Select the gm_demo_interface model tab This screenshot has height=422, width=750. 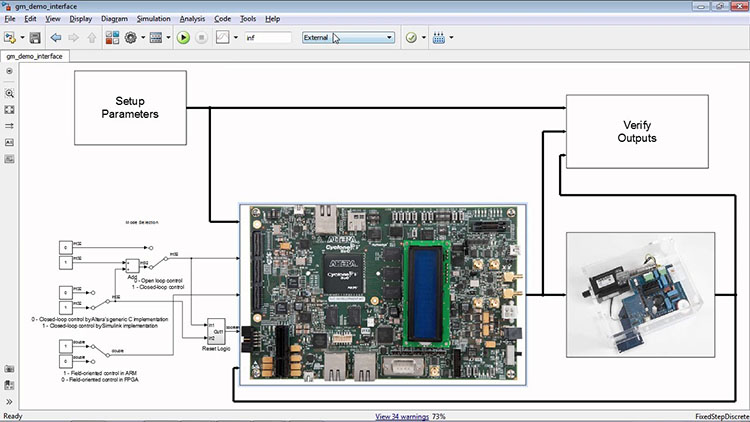pyautogui.click(x=34, y=56)
